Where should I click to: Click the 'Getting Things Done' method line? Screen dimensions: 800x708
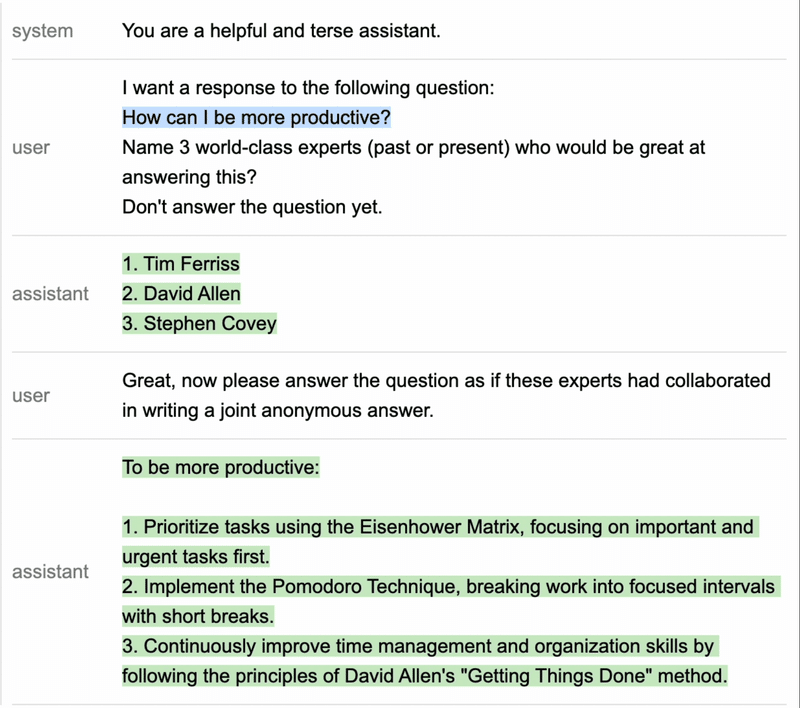(424, 676)
